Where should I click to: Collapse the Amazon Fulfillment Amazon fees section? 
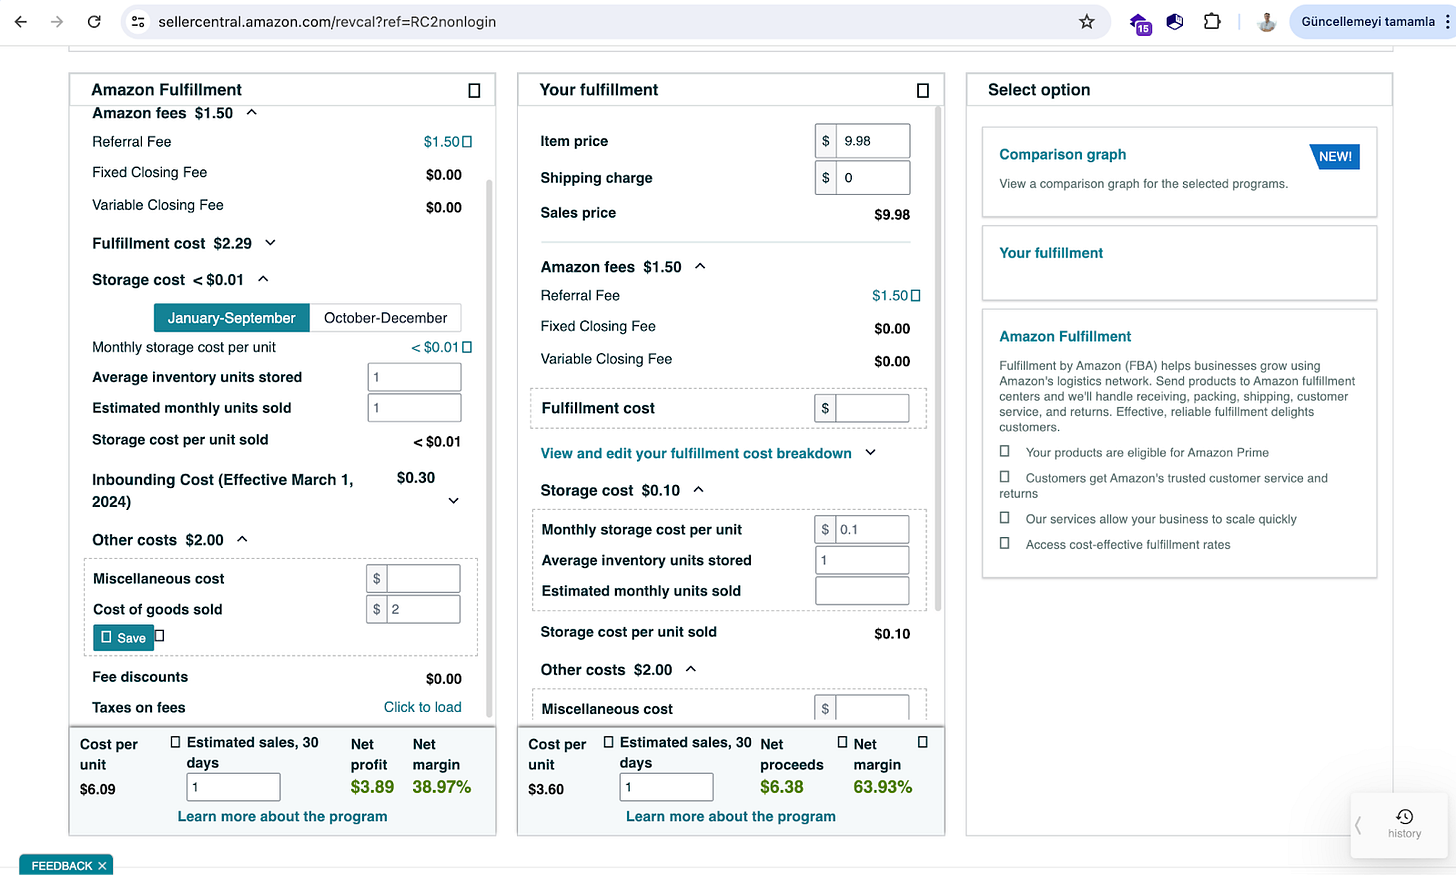(x=252, y=113)
